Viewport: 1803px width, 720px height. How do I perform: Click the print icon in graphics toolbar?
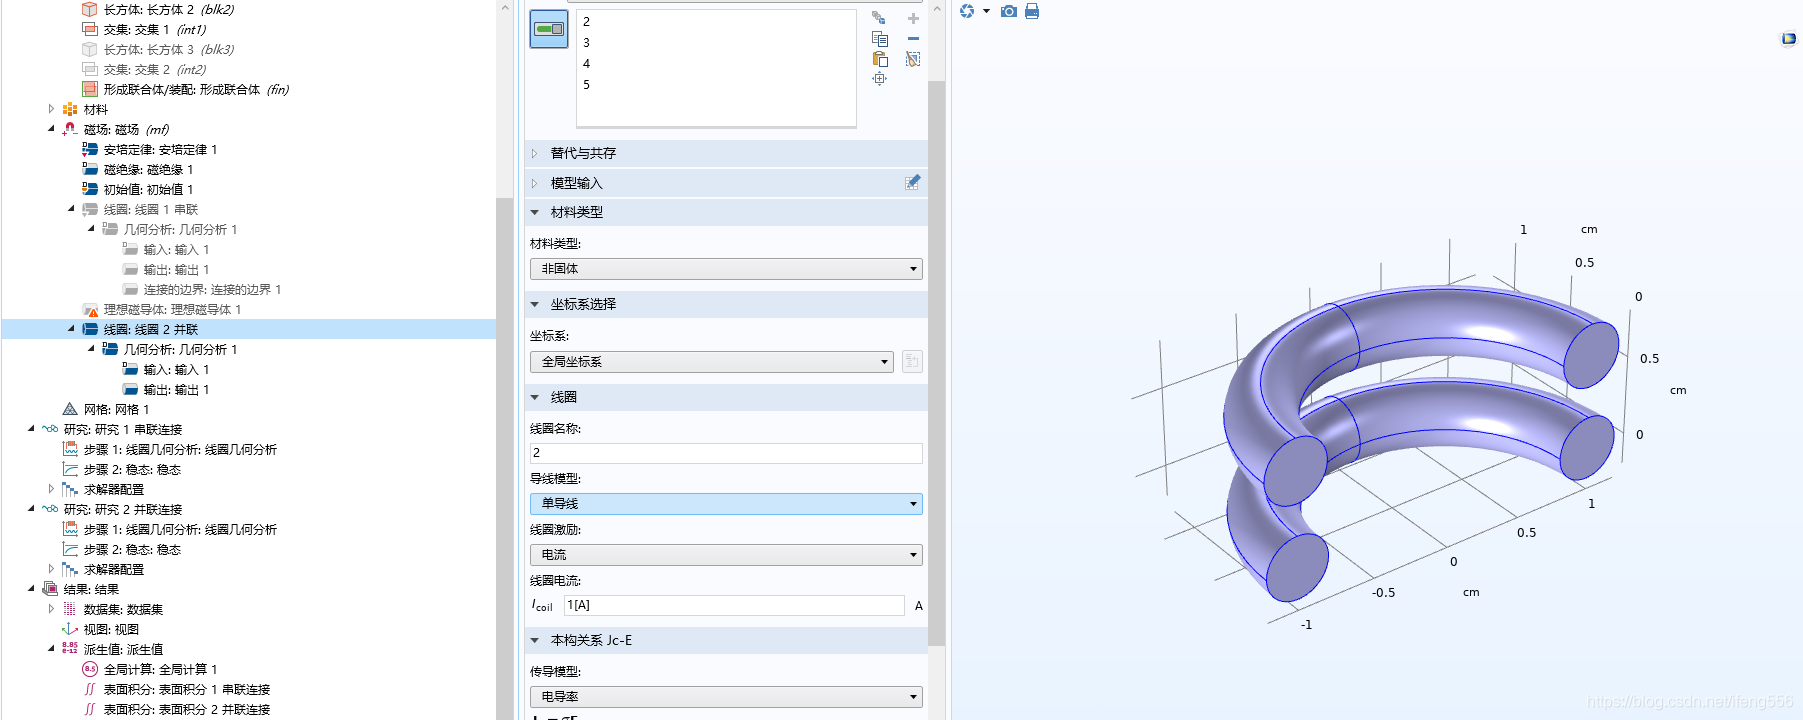pos(1032,11)
